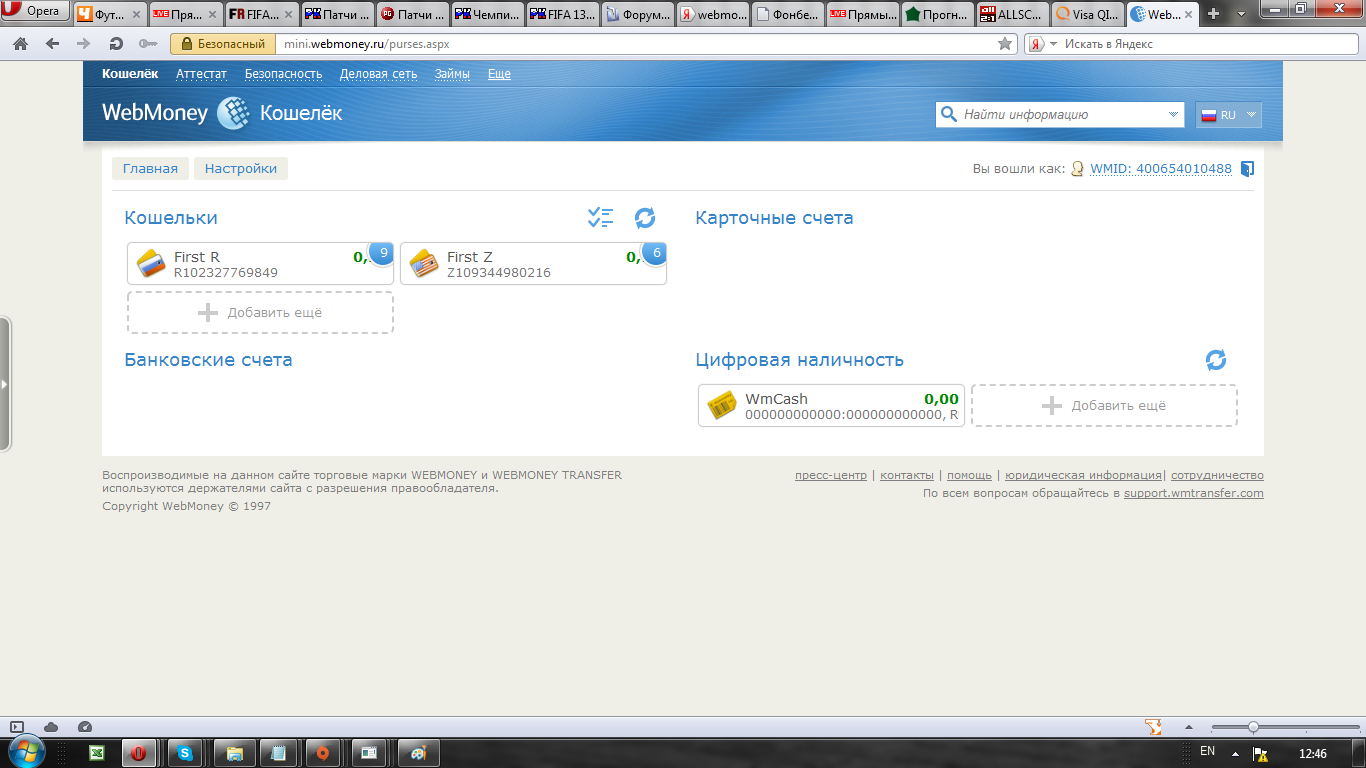Visit support.wmtransfer.com link
The image size is (1366, 768).
coord(1194,493)
